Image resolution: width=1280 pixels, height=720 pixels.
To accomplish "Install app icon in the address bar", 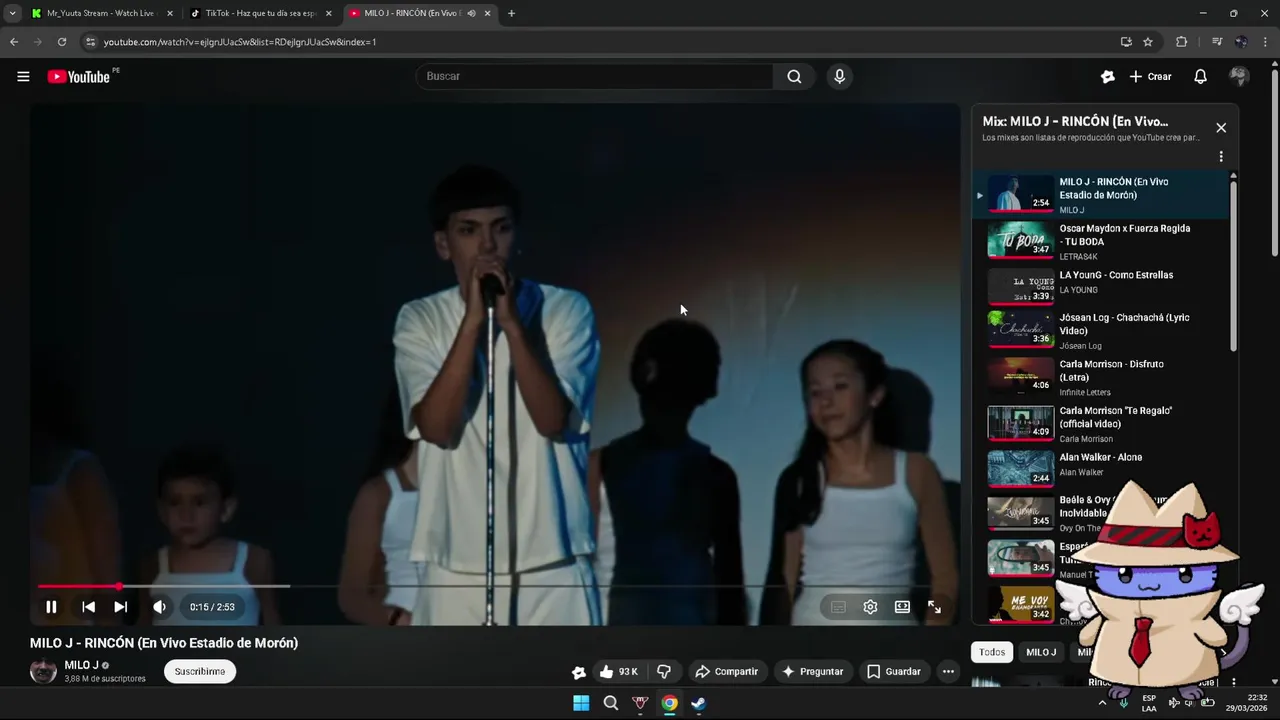I will (x=1126, y=42).
